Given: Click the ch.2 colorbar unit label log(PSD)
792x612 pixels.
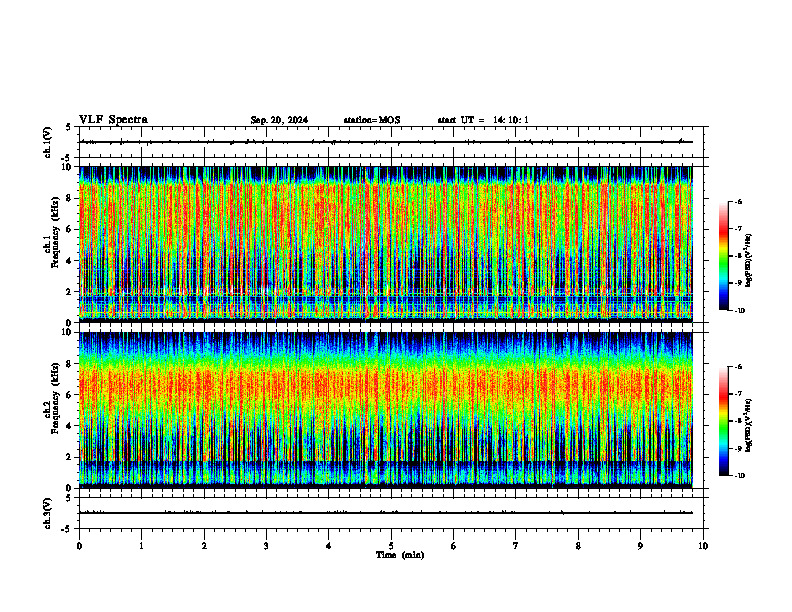Looking at the screenshot, I should pos(749,425).
